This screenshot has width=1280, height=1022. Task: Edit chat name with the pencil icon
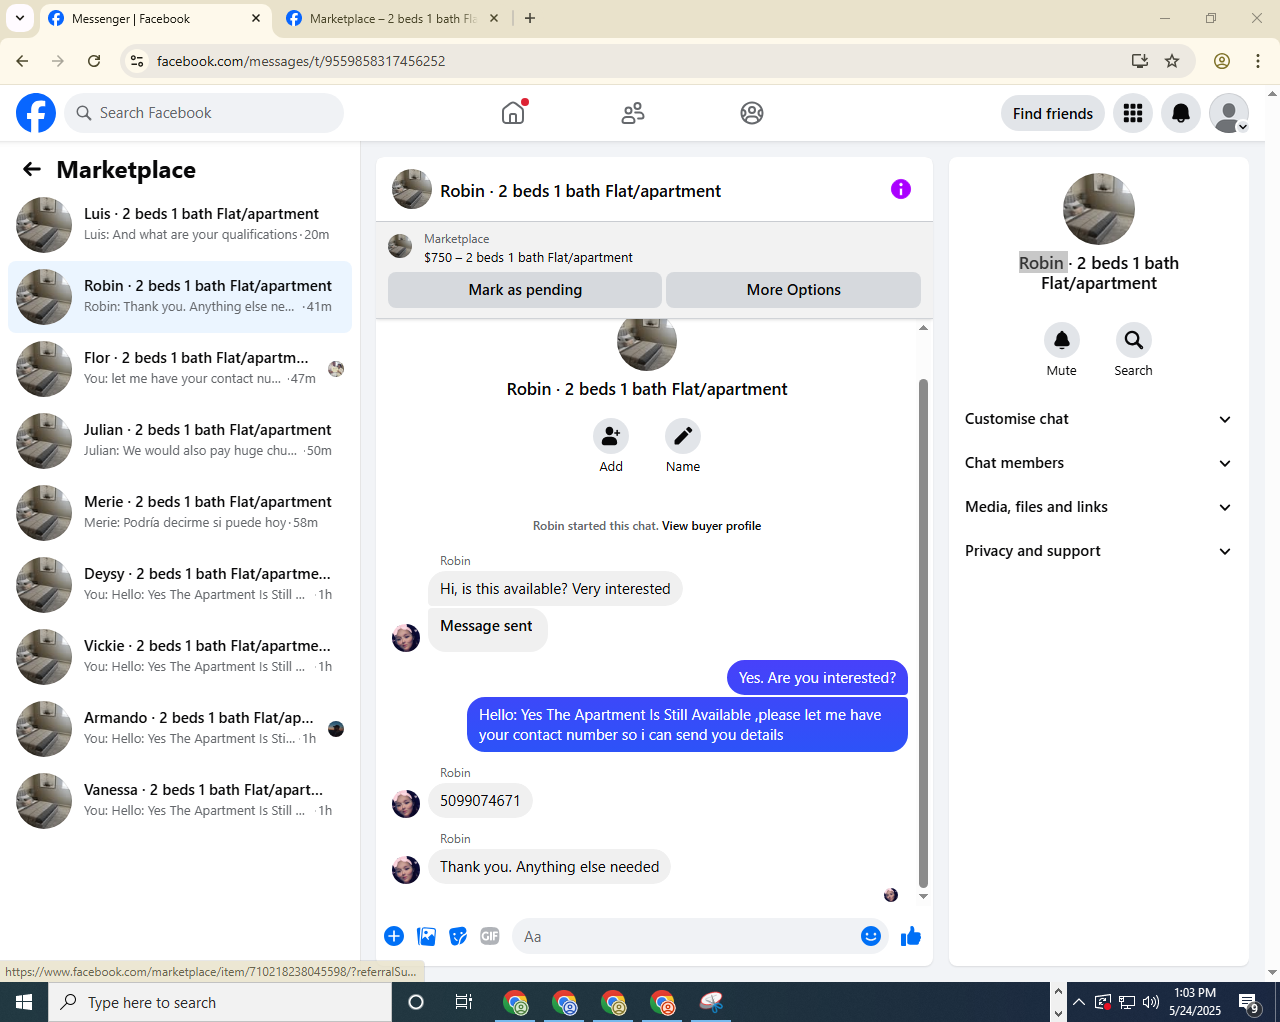pos(683,436)
